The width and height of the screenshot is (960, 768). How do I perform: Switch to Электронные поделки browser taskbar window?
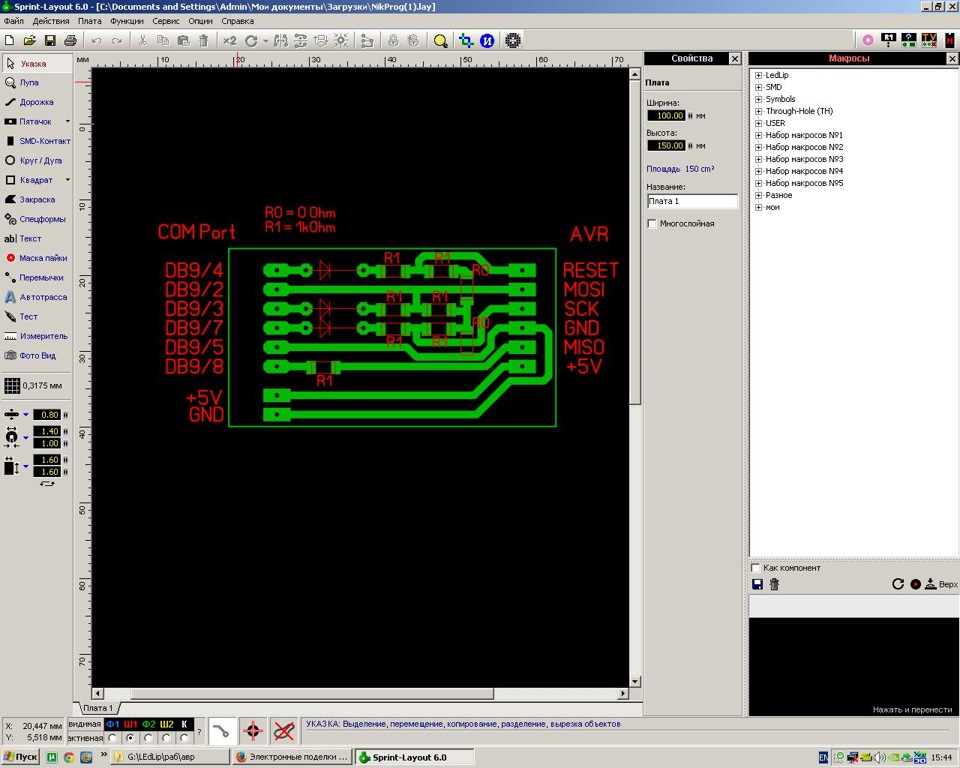click(293, 757)
